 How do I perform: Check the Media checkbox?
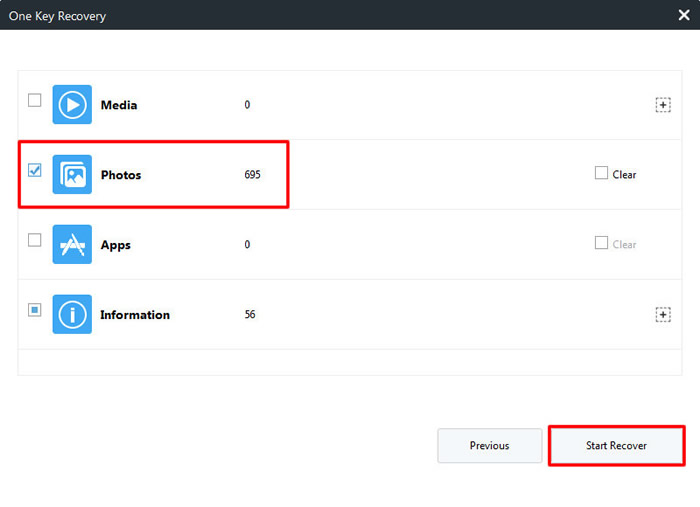click(34, 100)
